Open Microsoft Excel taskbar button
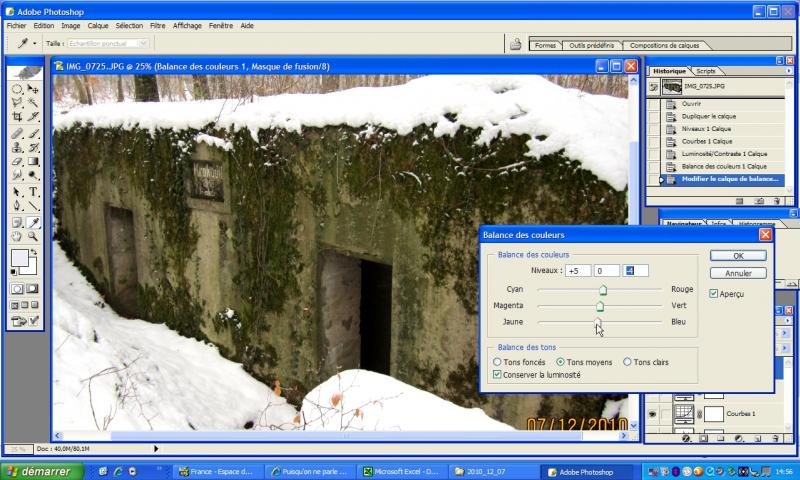800x480 pixels. (x=402, y=472)
